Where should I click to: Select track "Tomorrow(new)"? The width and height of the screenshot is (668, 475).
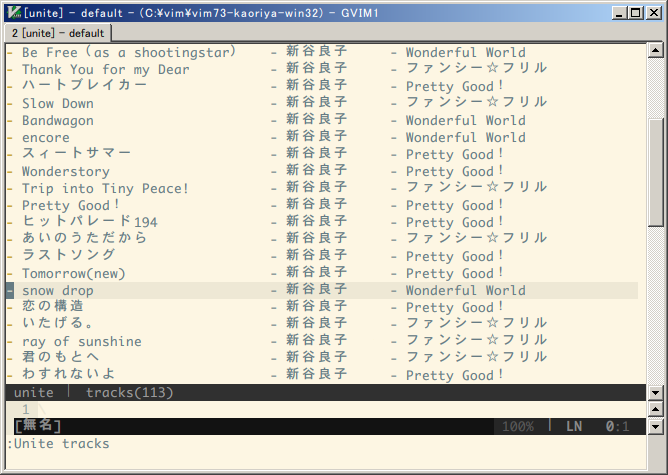point(74,273)
